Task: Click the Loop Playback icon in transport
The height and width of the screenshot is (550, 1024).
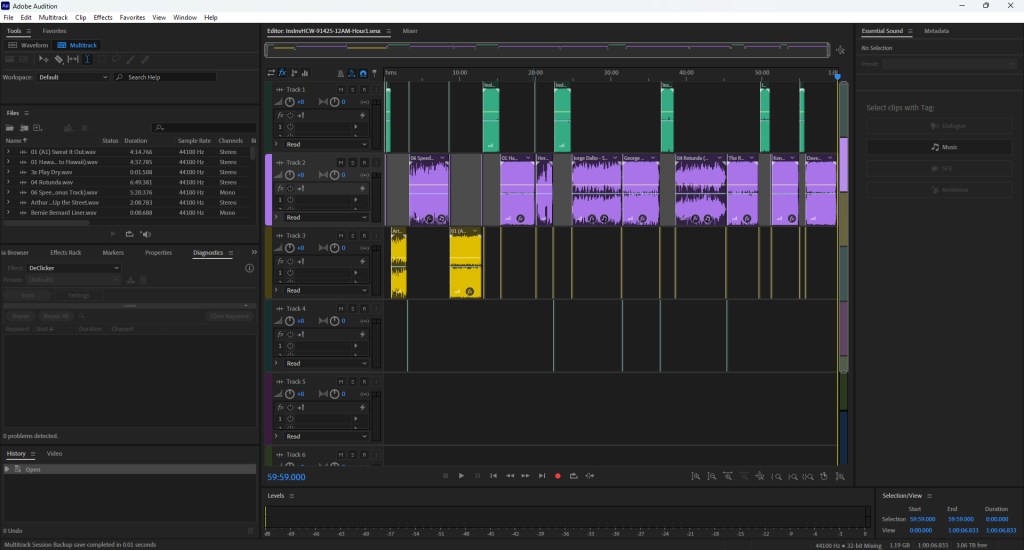Action: pyautogui.click(x=573, y=476)
